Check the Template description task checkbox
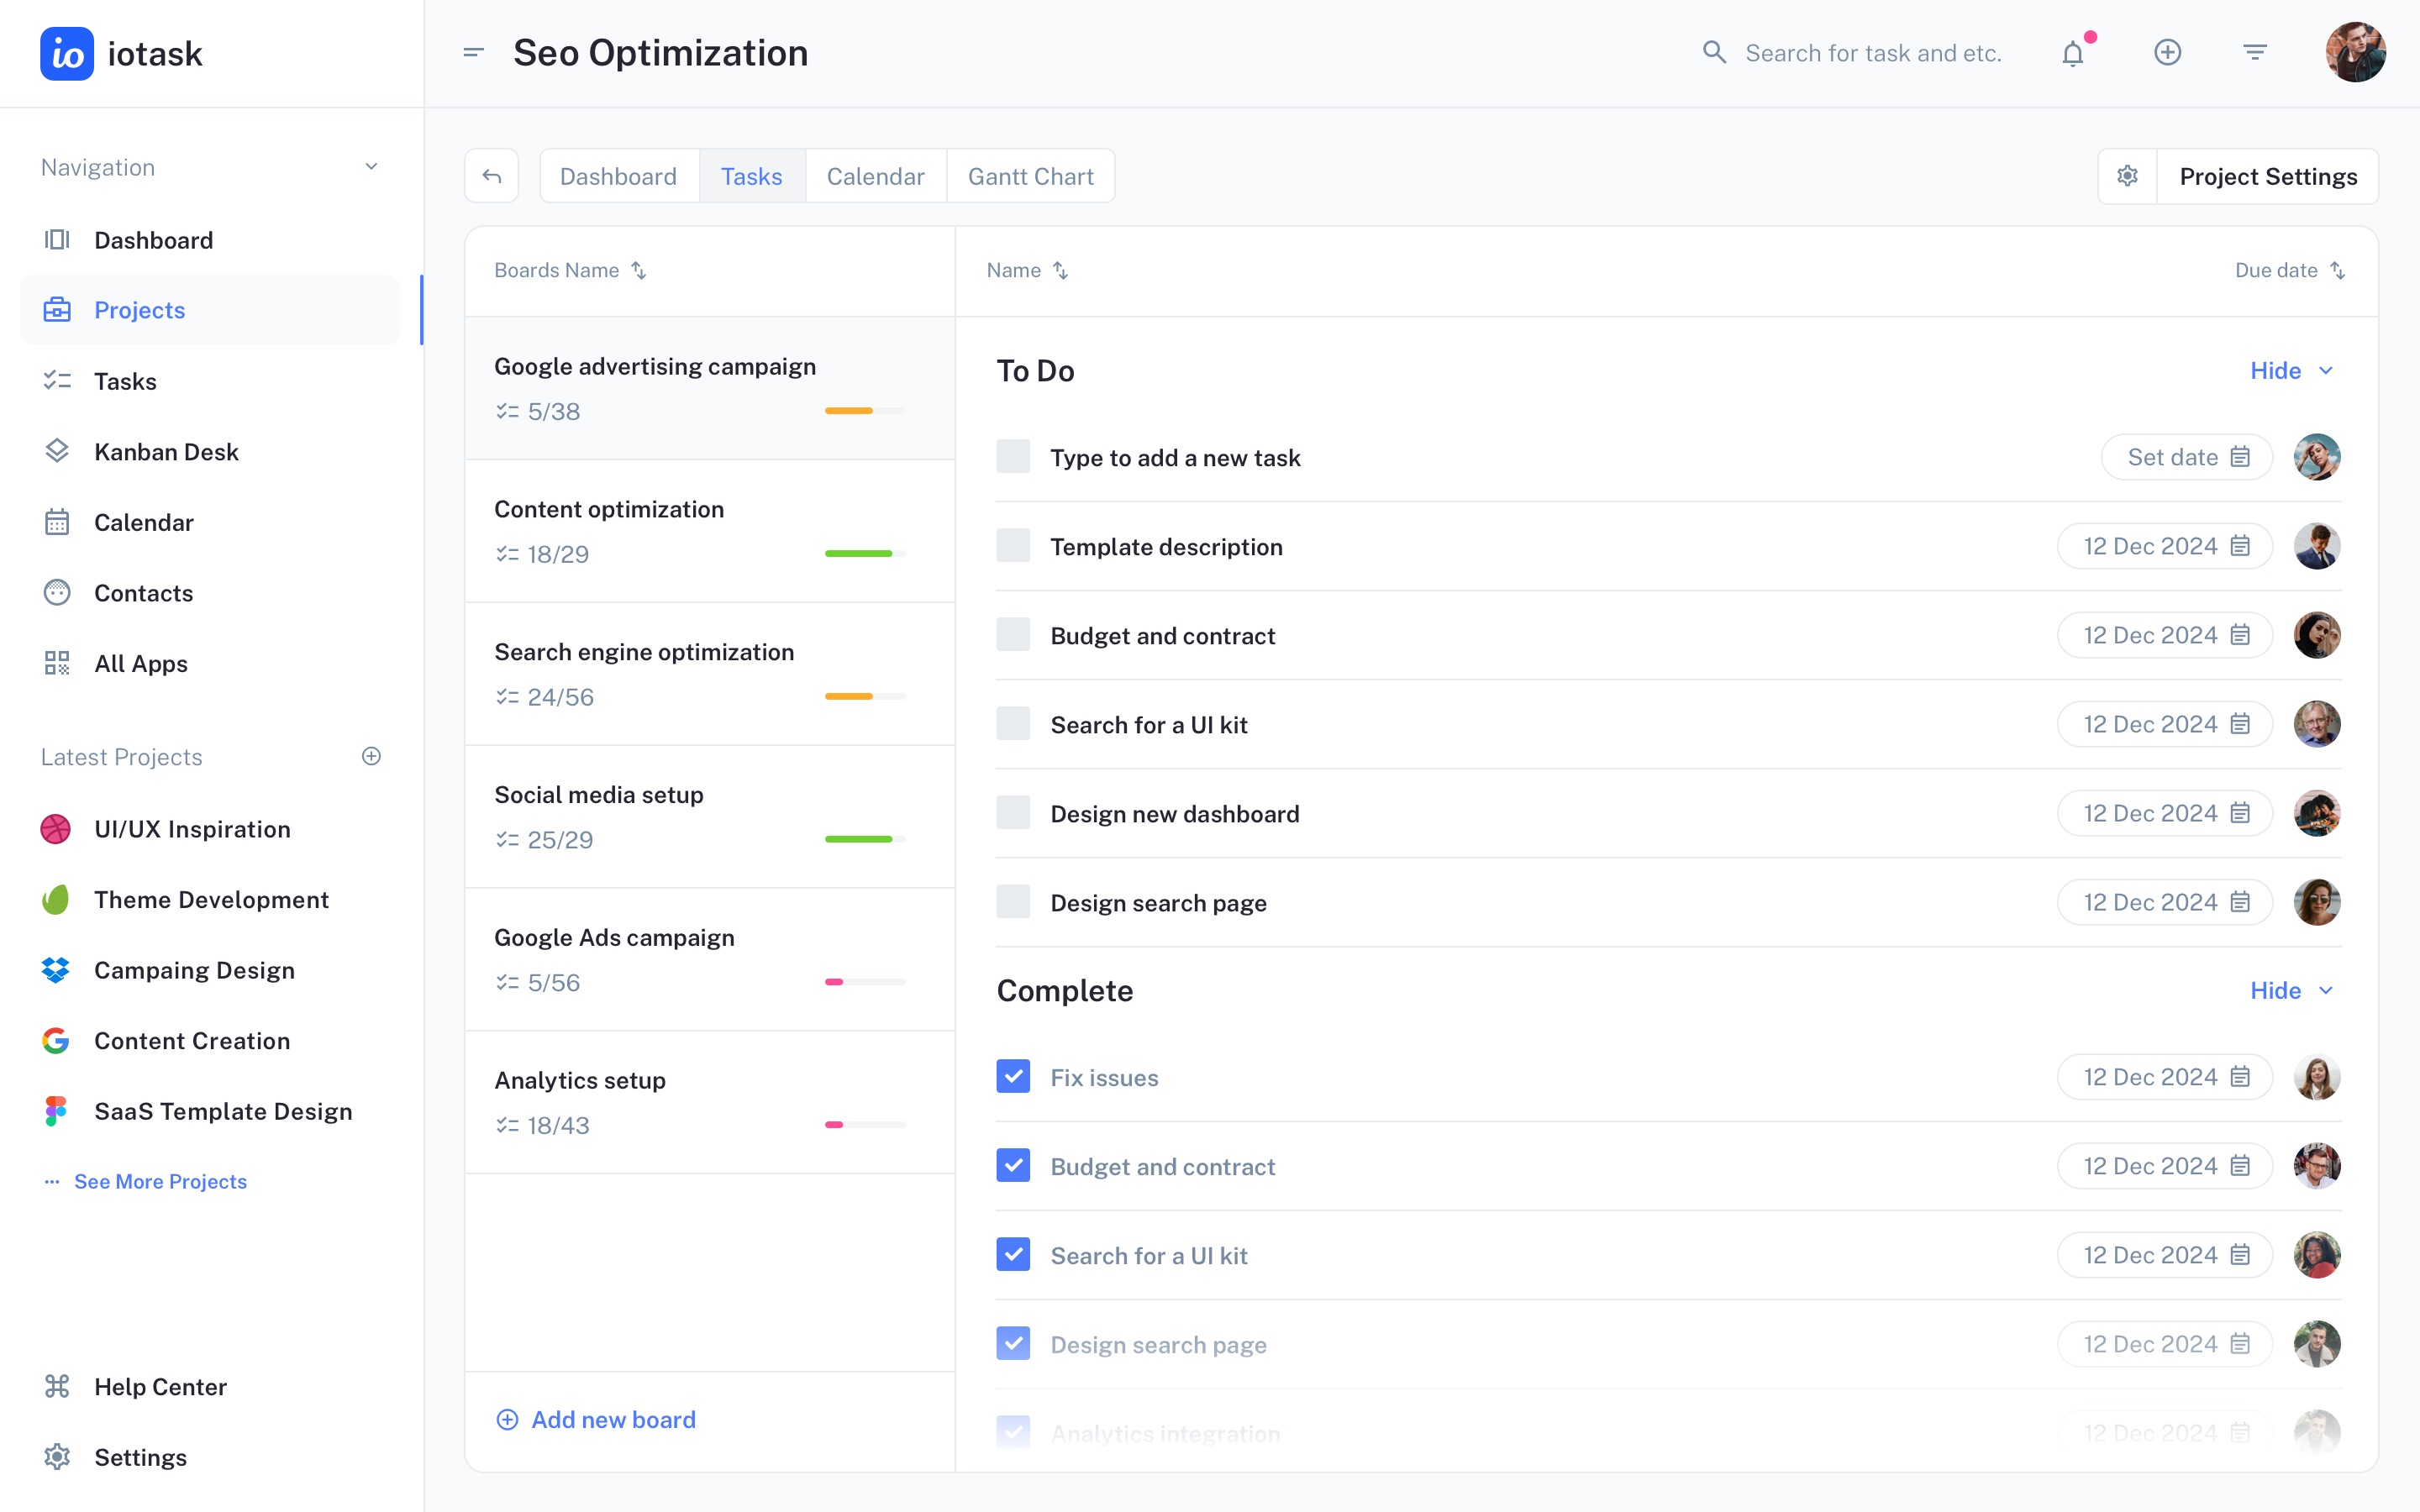Screen dimensions: 2420x1512 1013,546
